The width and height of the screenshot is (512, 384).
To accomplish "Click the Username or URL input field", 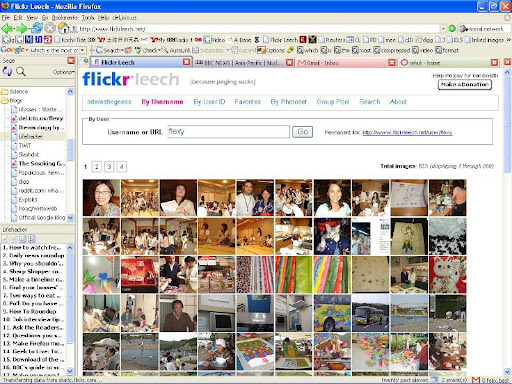I will (229, 132).
